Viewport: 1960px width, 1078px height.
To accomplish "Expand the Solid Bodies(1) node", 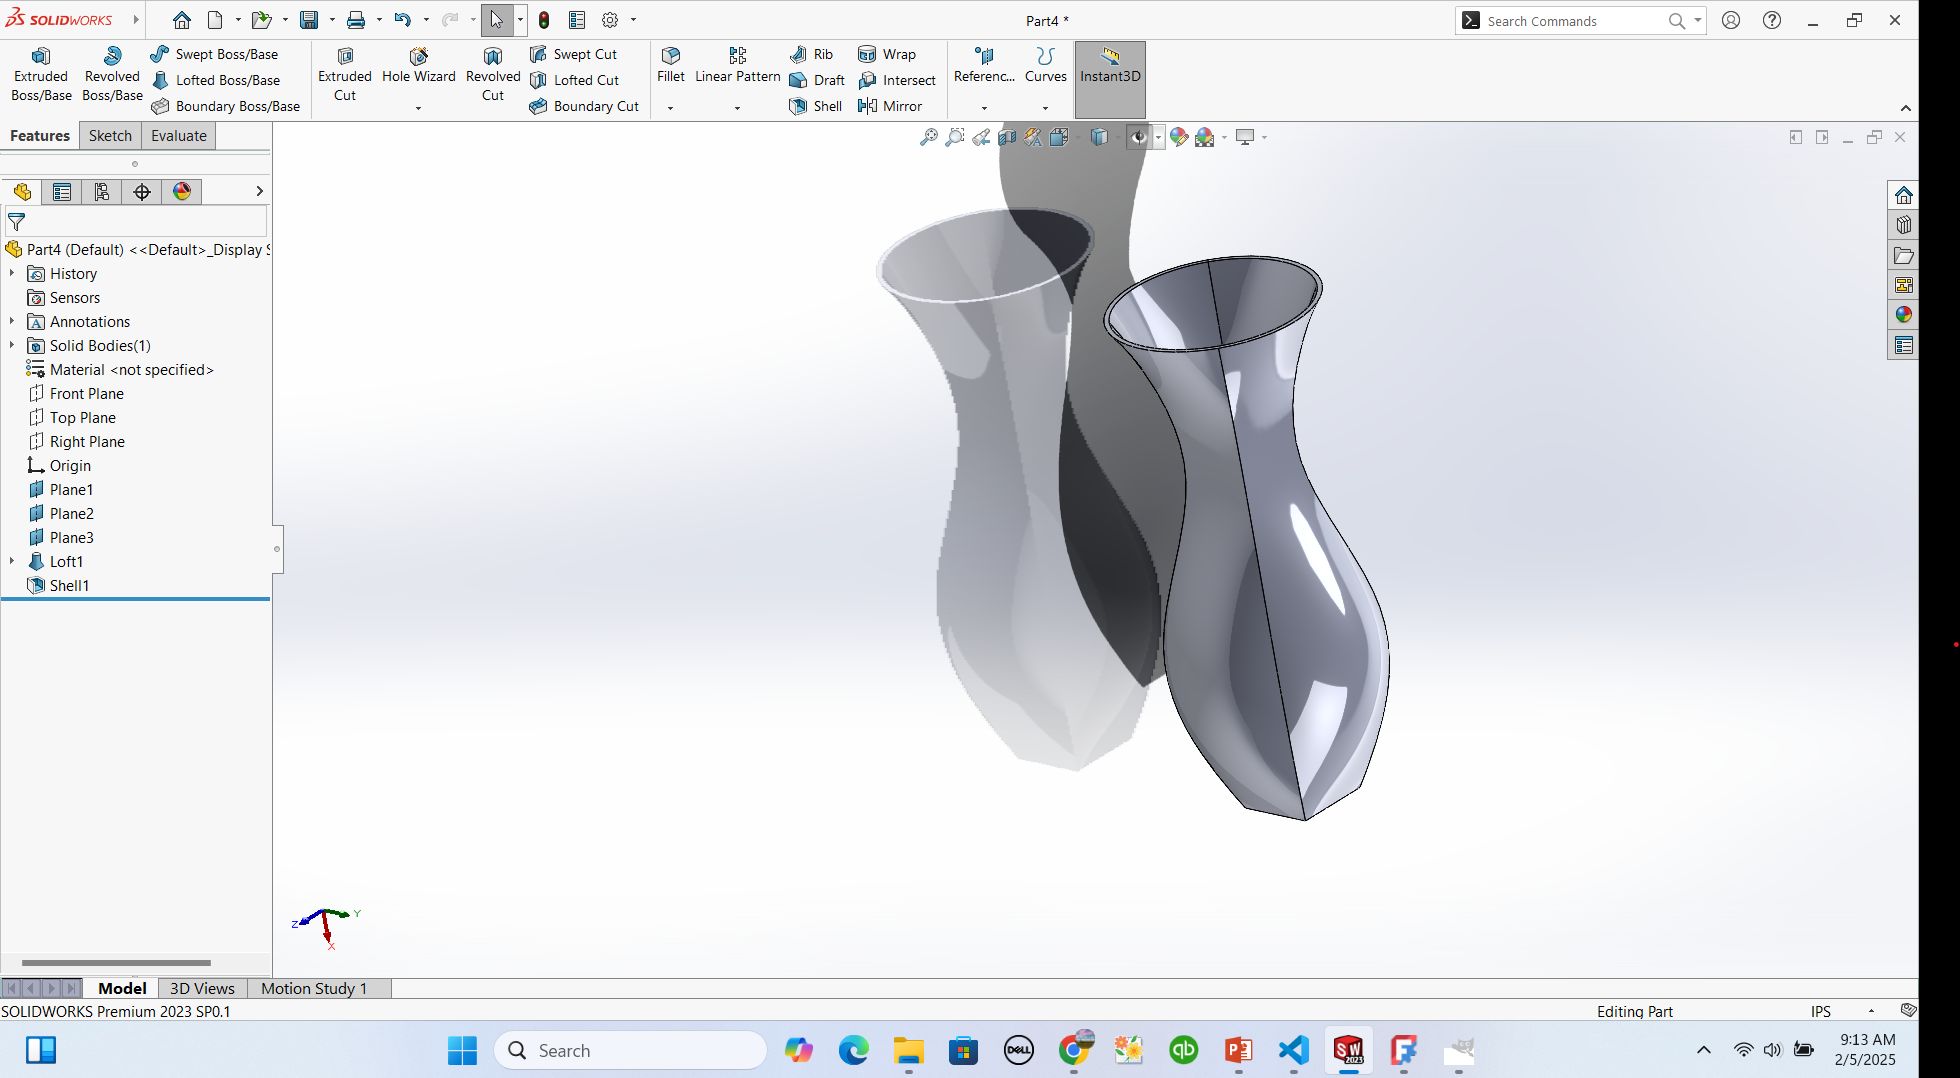I will (12, 345).
